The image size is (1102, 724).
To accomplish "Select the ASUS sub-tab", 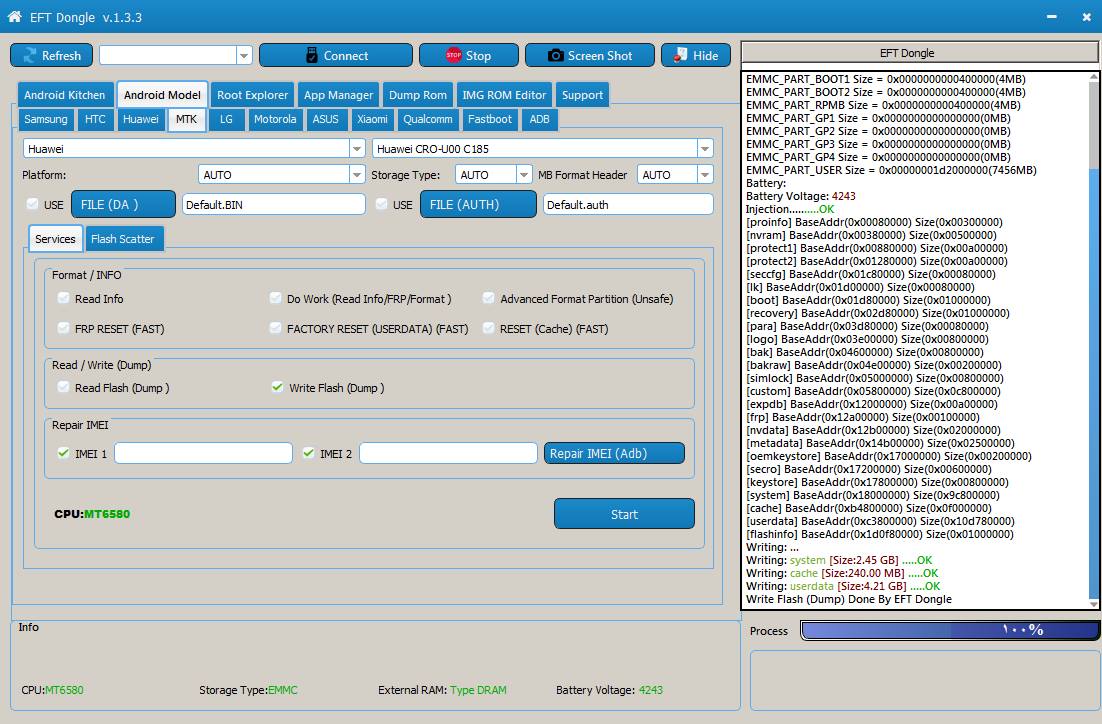I will [x=325, y=119].
